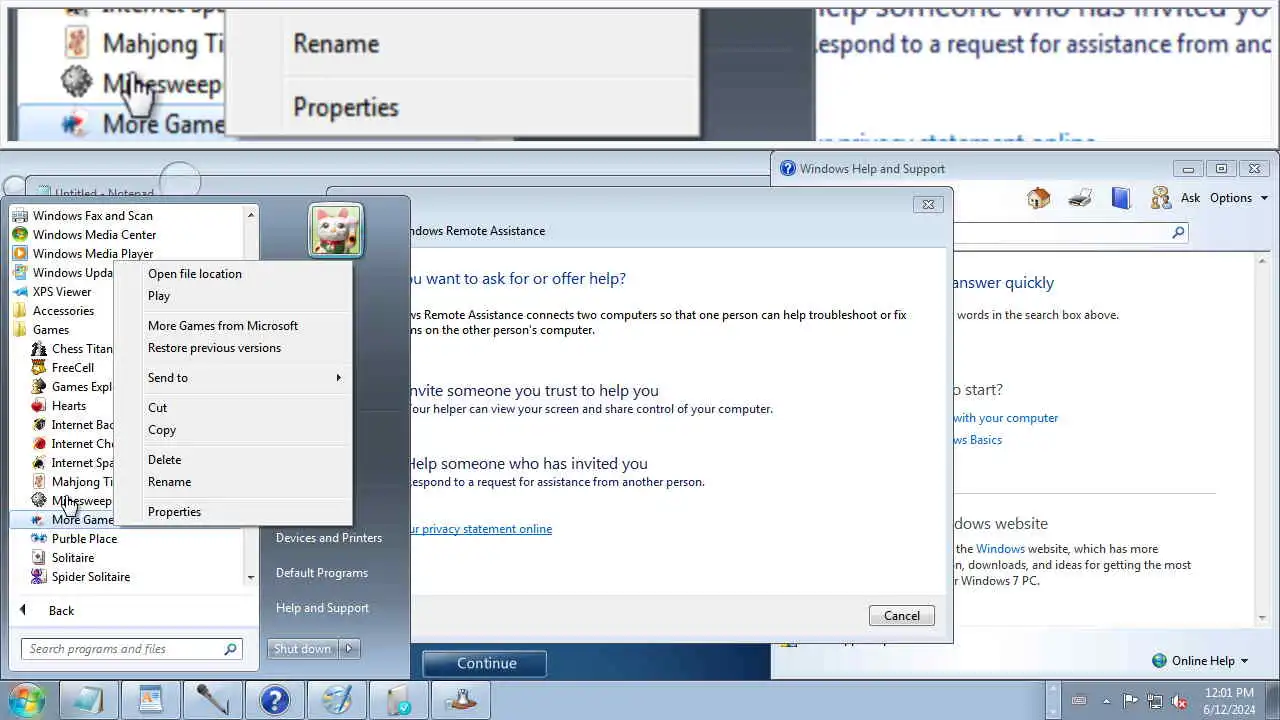
Task: Click the Ask icon in Help toolbar
Action: tap(1175, 198)
